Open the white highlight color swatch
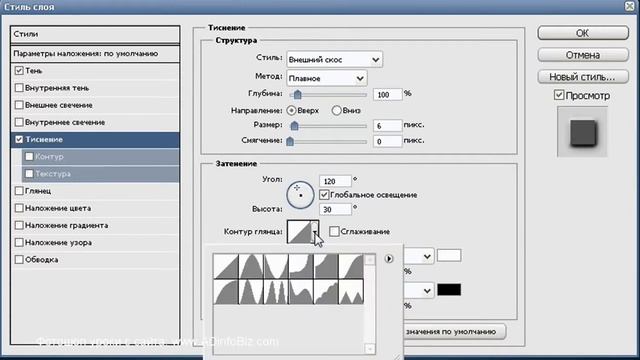 point(449,256)
